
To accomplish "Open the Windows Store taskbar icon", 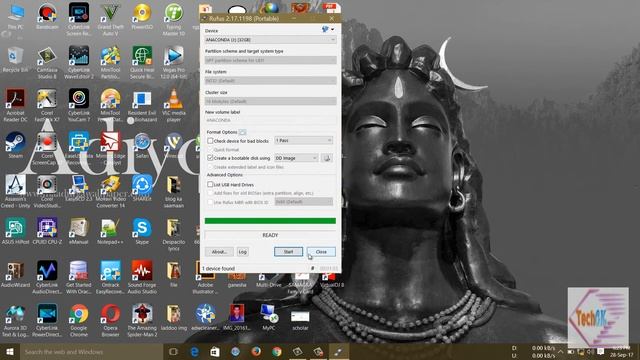I will 215,352.
